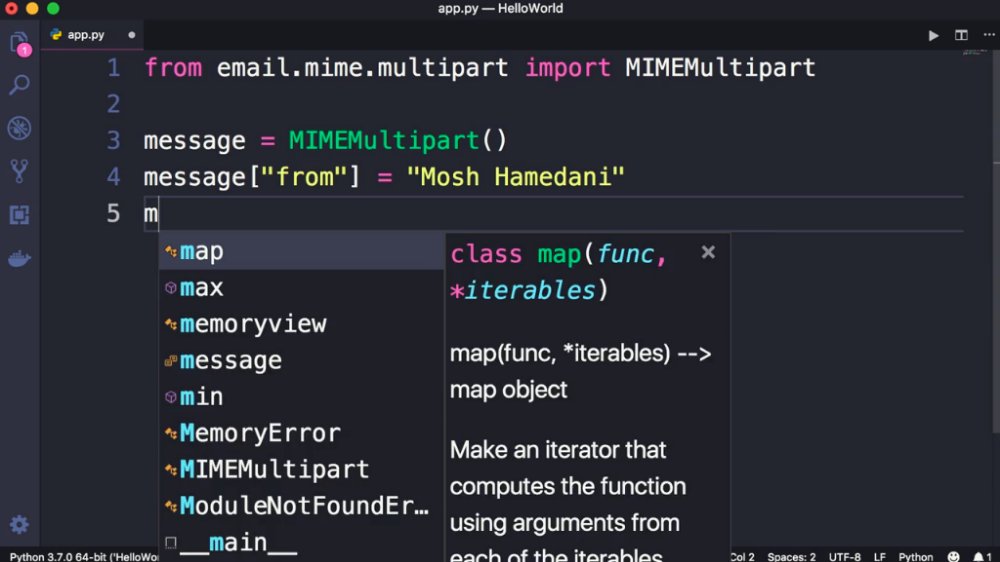
Task: Choose the message suggestion
Action: (301, 360)
